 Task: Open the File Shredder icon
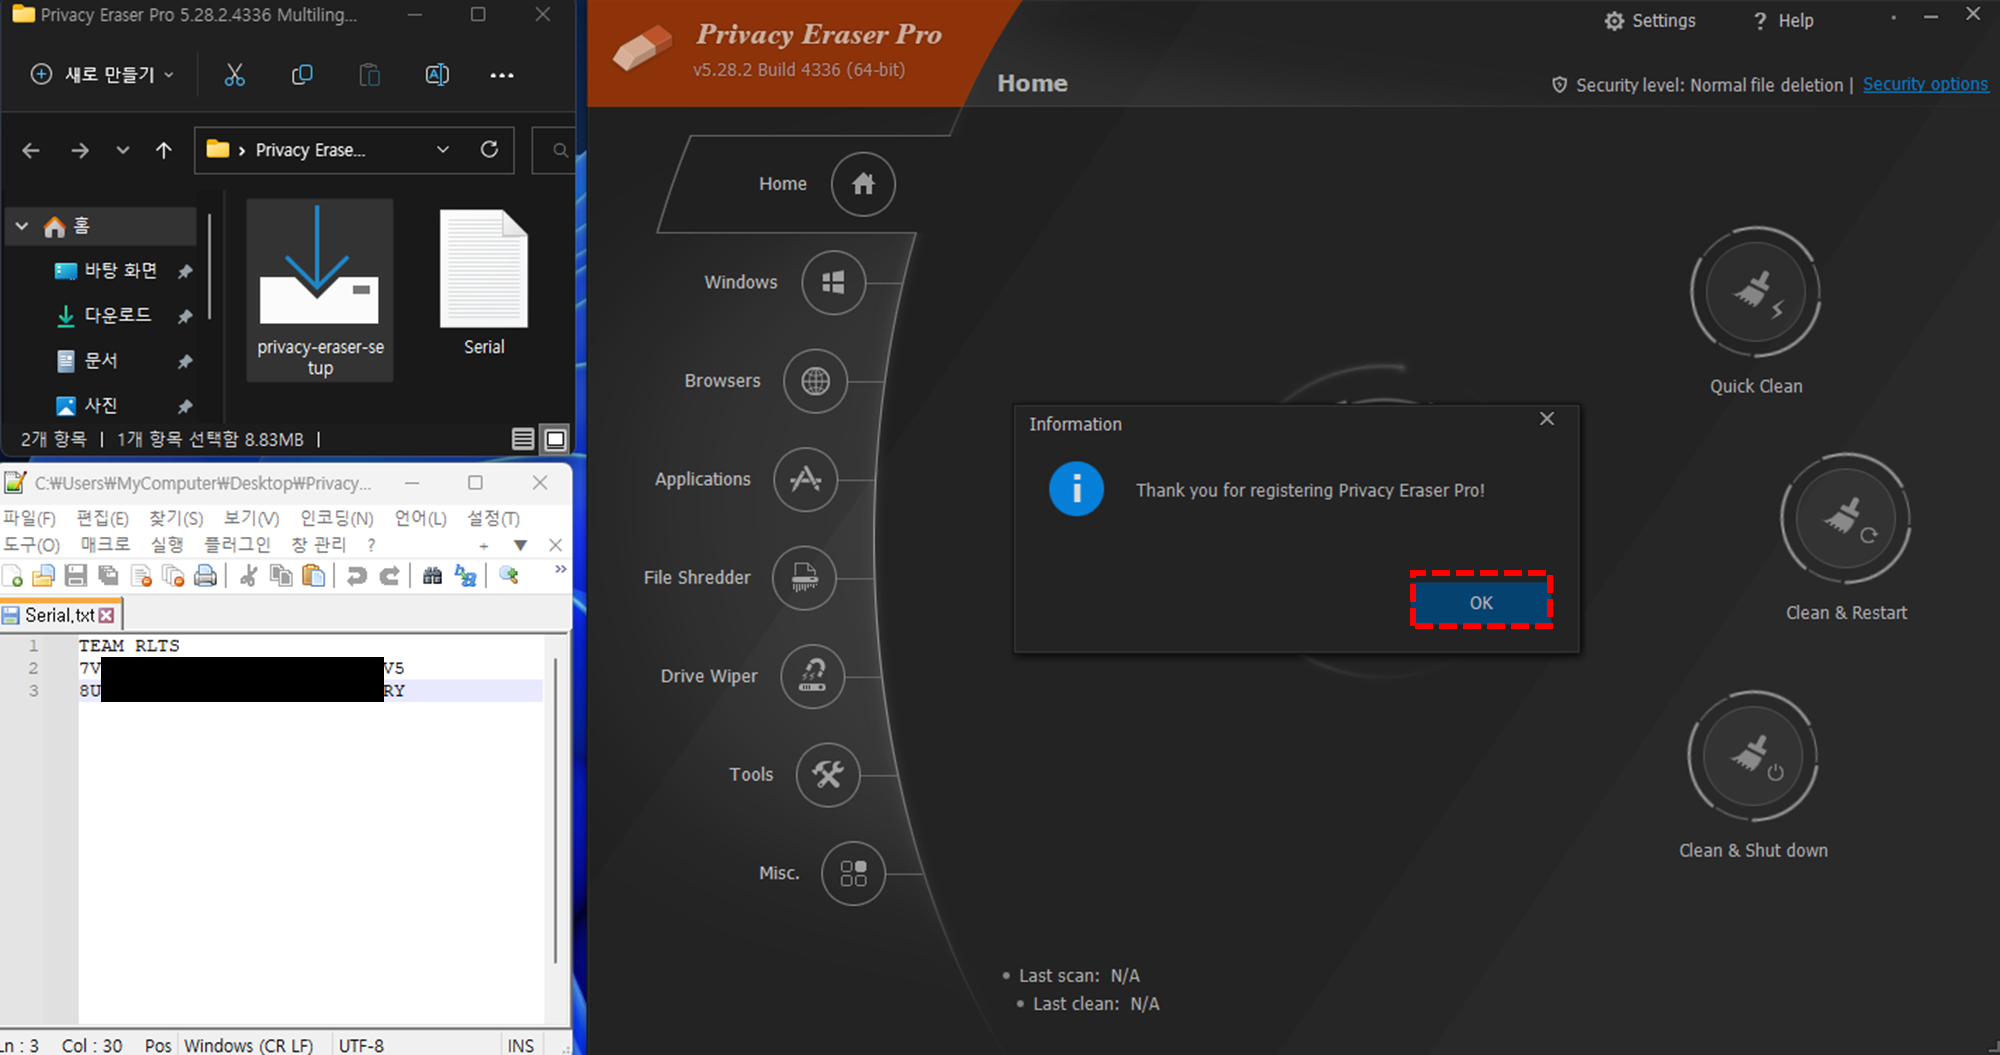[804, 578]
